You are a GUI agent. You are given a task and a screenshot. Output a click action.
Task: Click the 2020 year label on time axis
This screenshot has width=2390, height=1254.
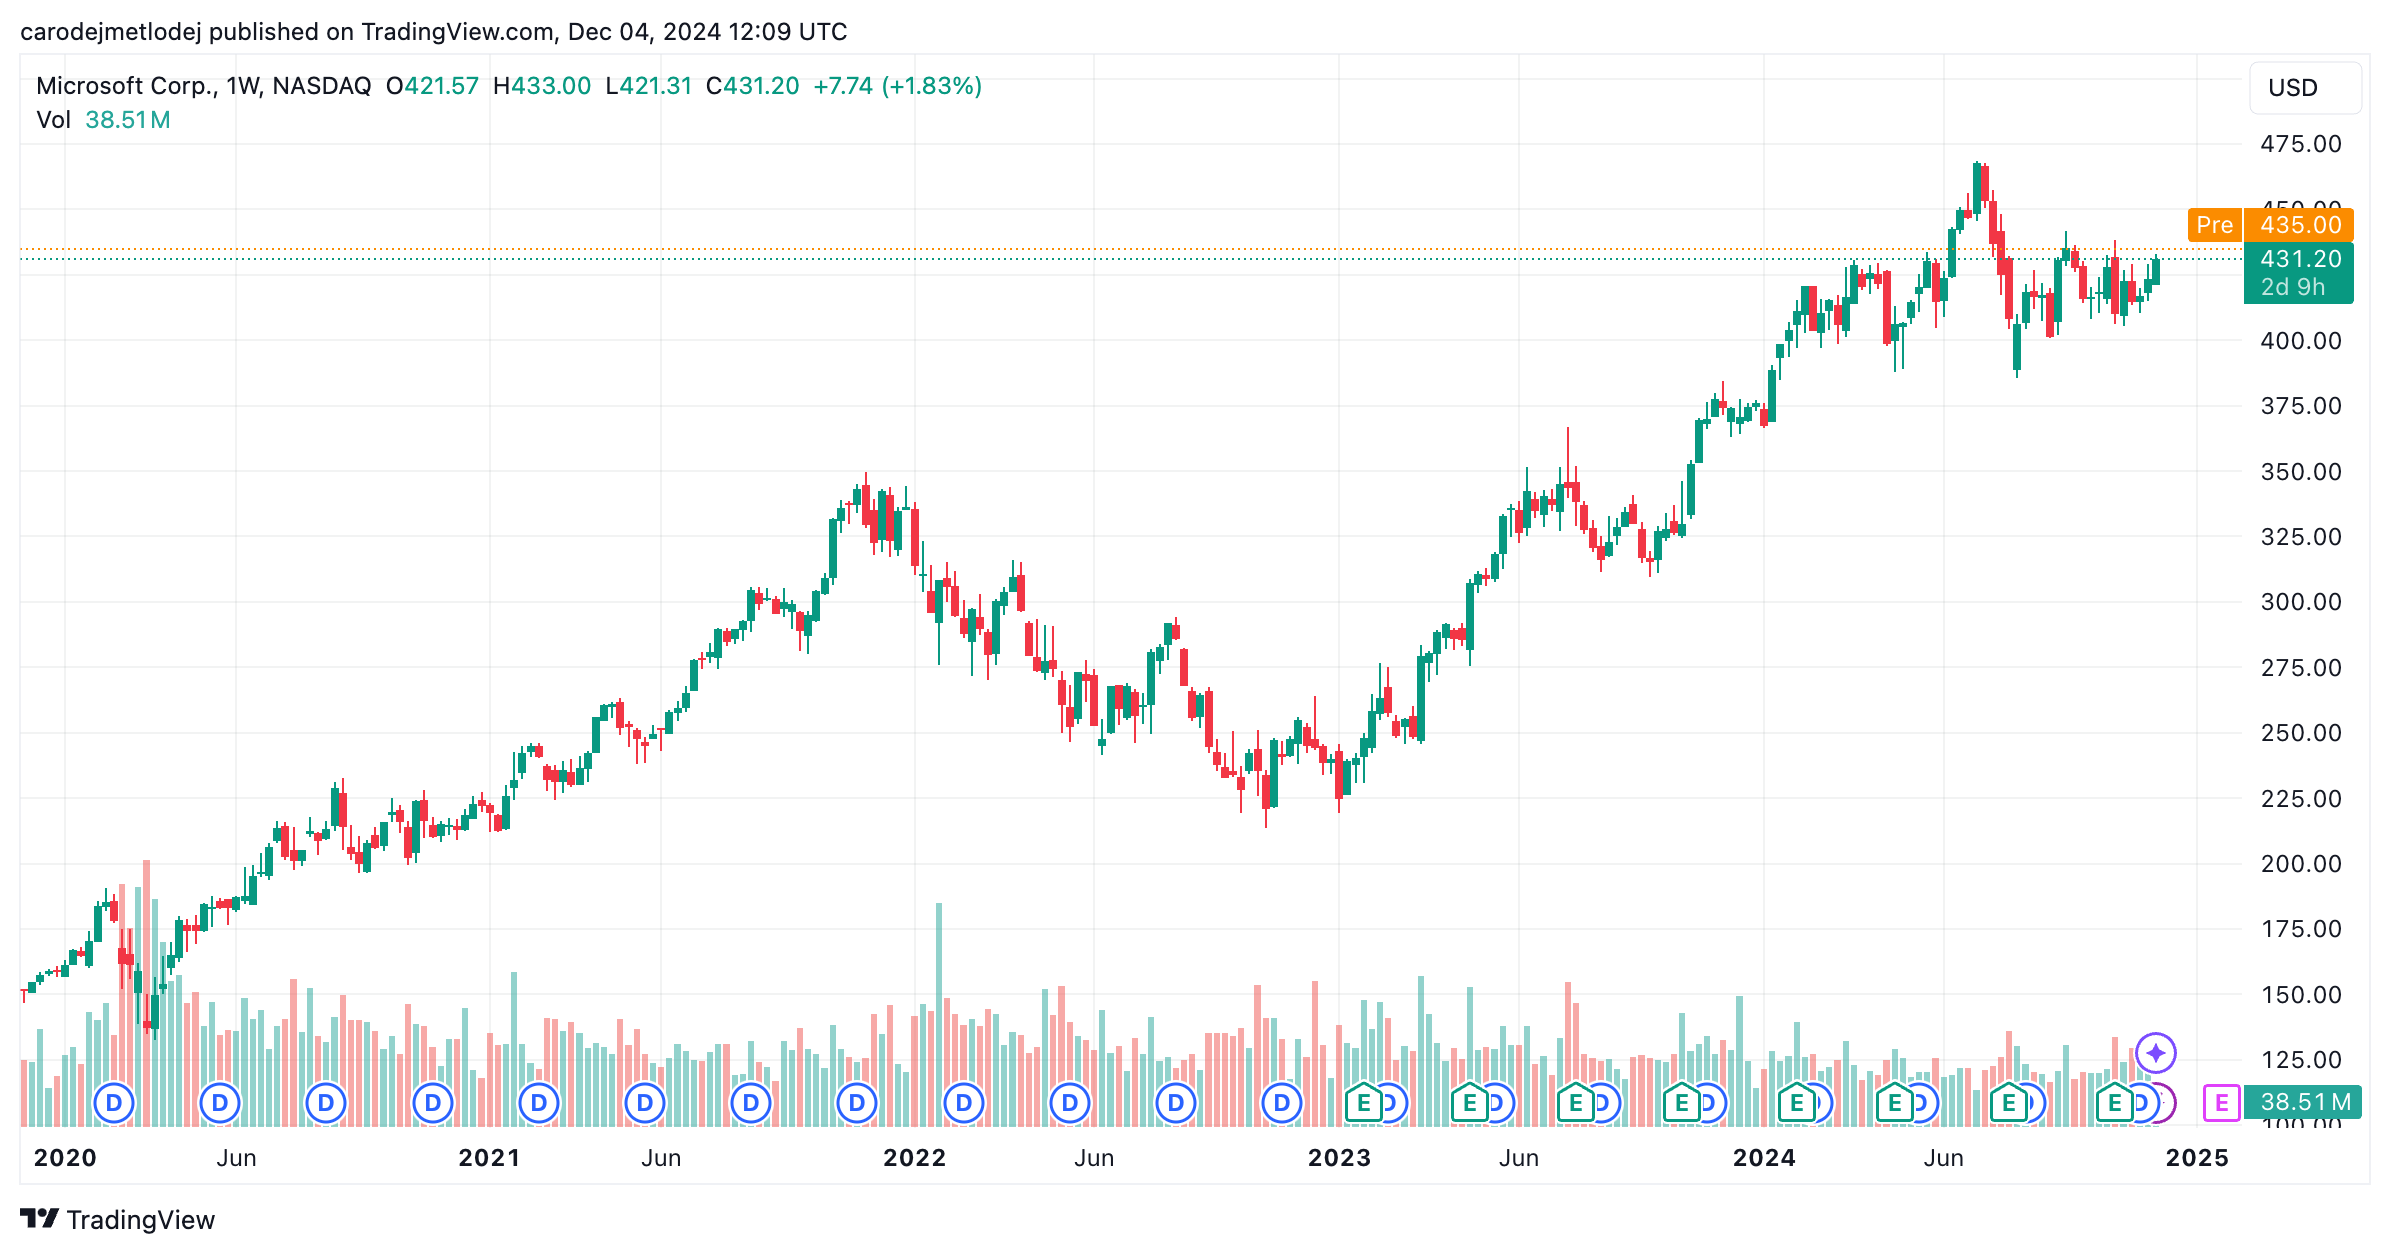coord(65,1158)
